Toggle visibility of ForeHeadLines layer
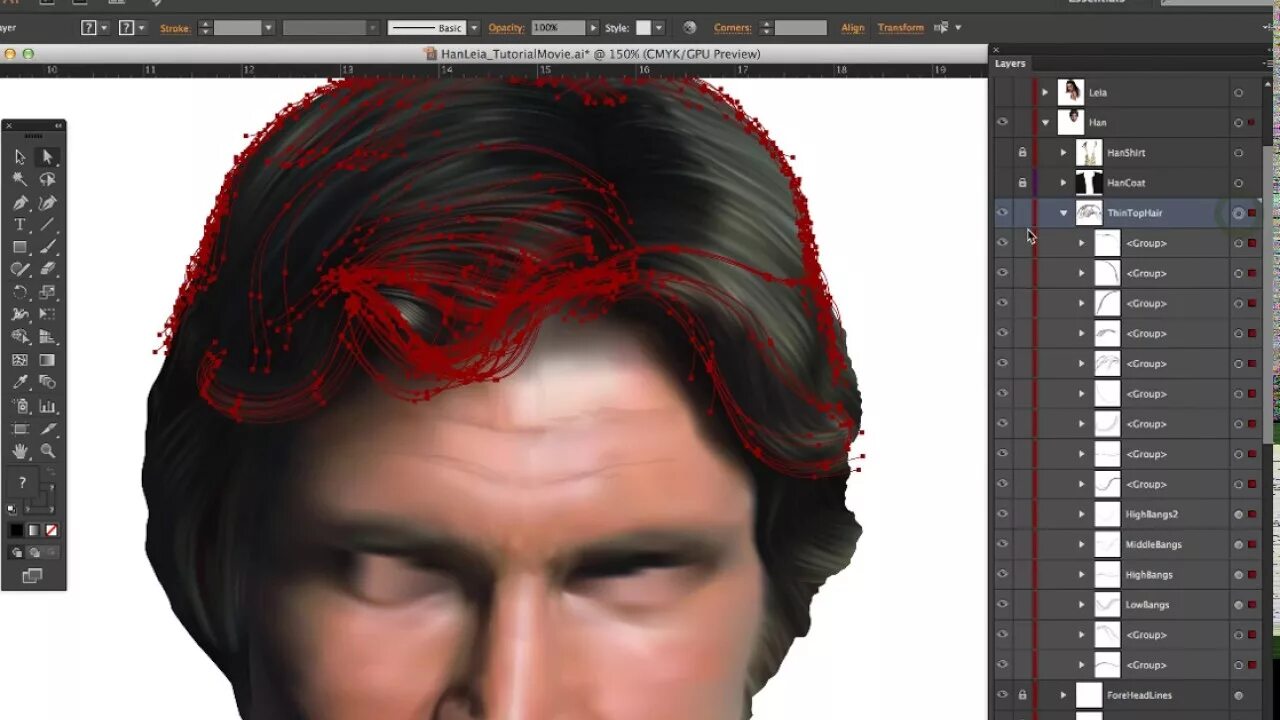Image resolution: width=1280 pixels, height=720 pixels. pos(1002,694)
